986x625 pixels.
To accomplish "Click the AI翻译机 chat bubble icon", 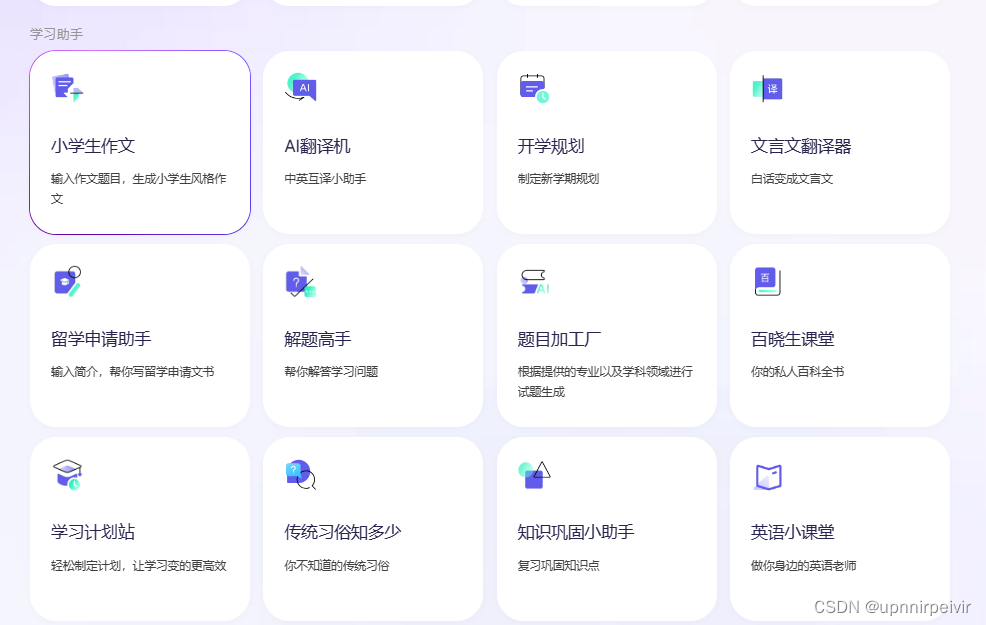I will click(x=301, y=87).
